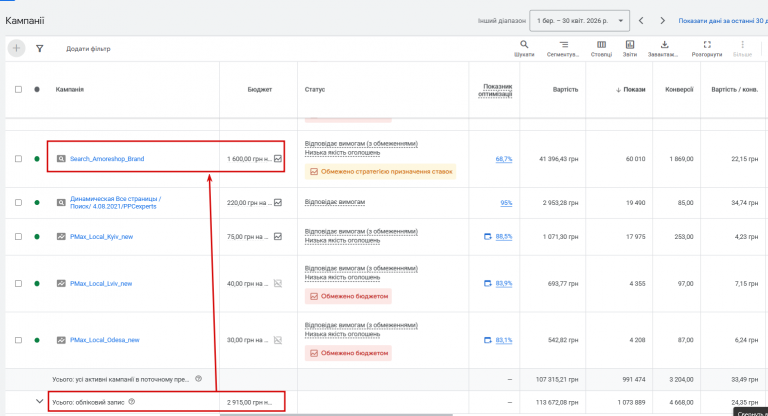Click Кампанія column header

click(x=70, y=90)
